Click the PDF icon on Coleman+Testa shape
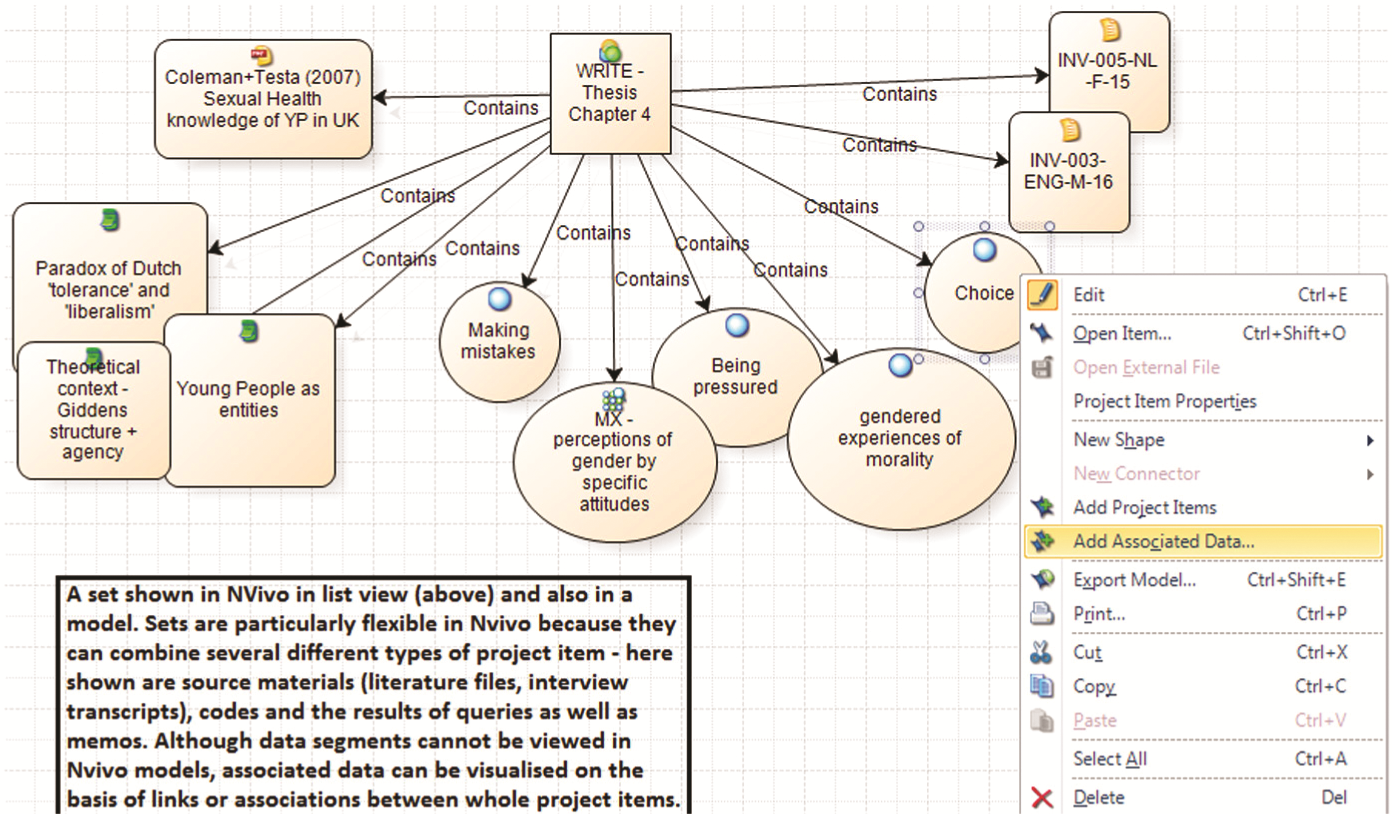 click(262, 54)
